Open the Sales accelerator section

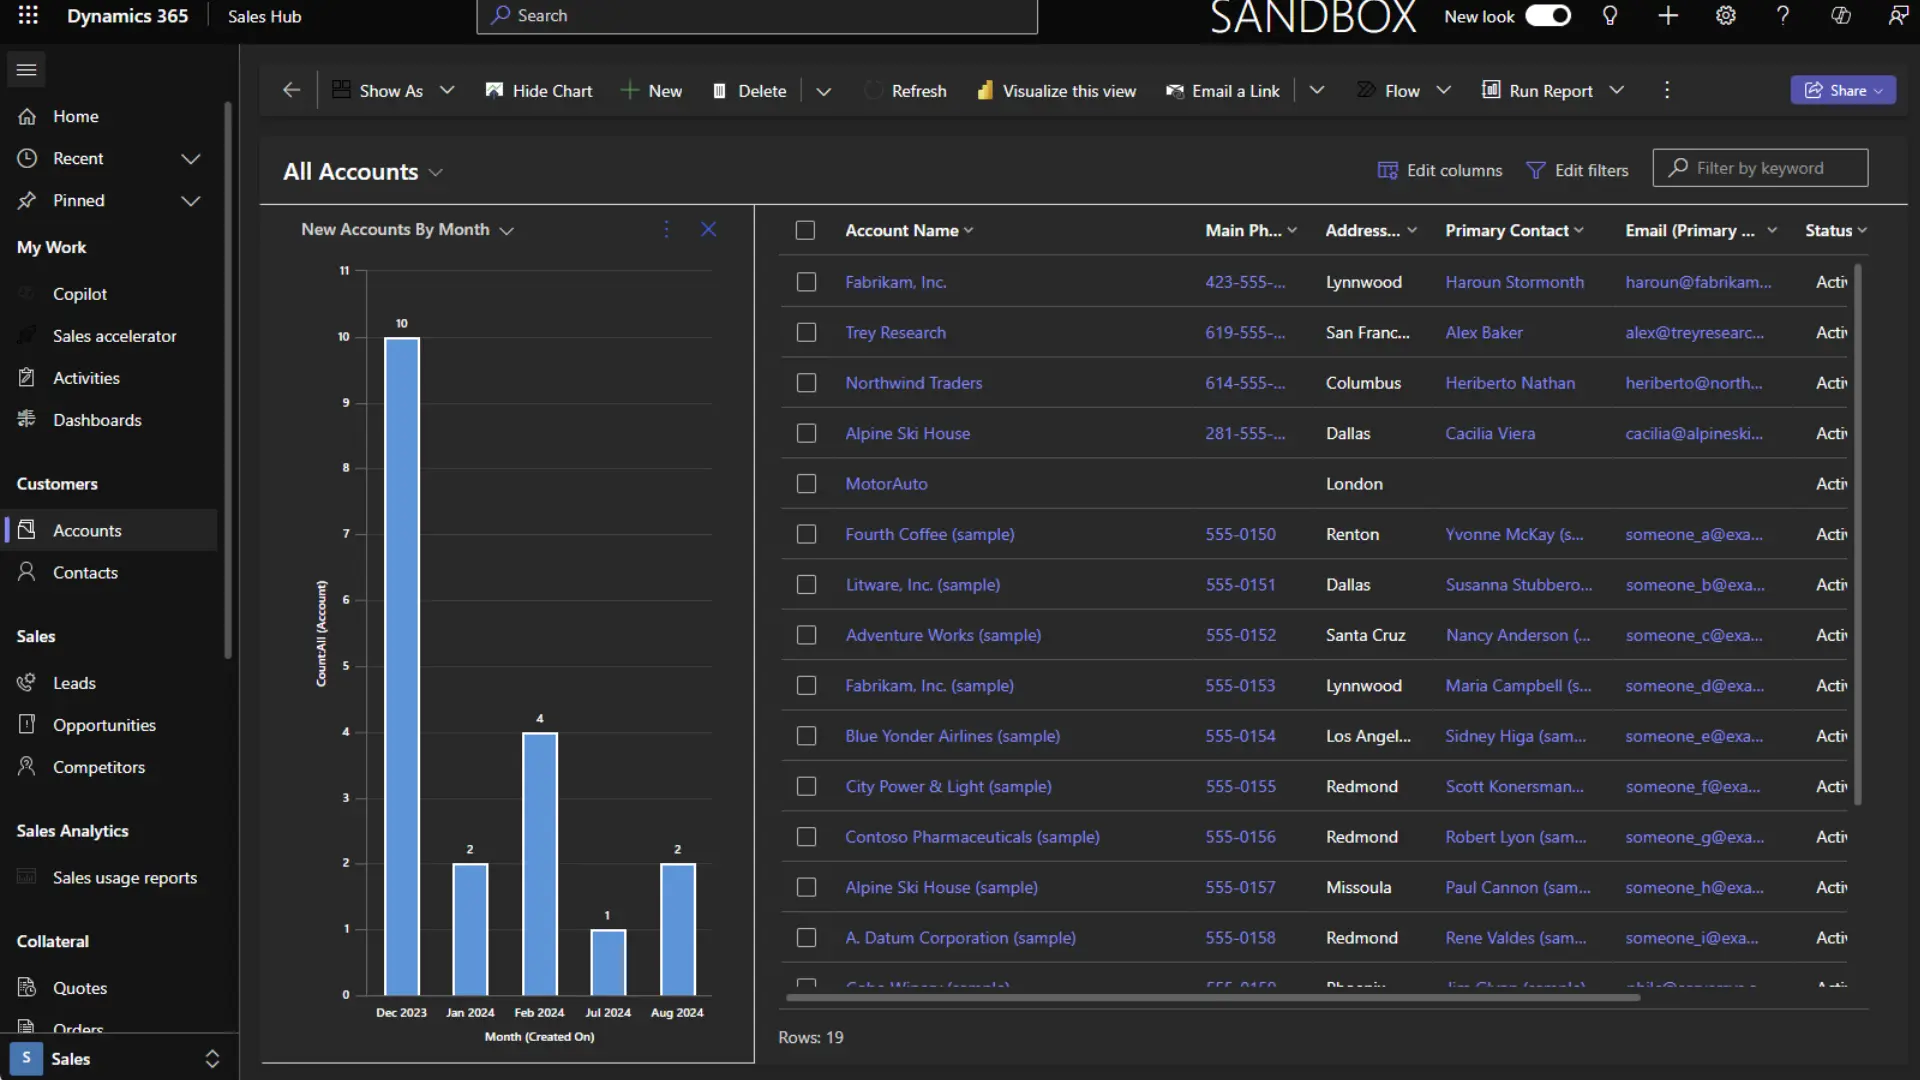(113, 335)
